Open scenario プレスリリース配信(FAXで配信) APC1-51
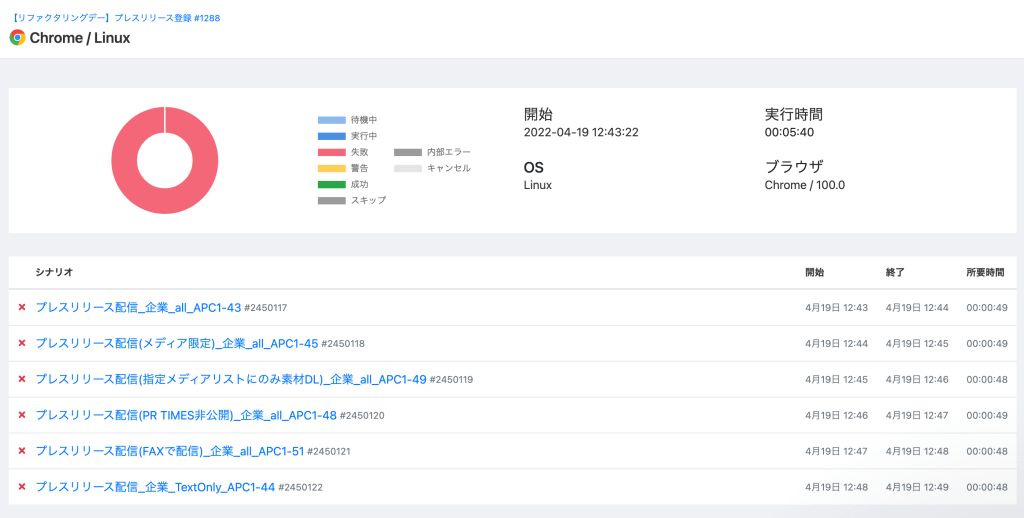The width and height of the screenshot is (1024, 518). click(169, 451)
